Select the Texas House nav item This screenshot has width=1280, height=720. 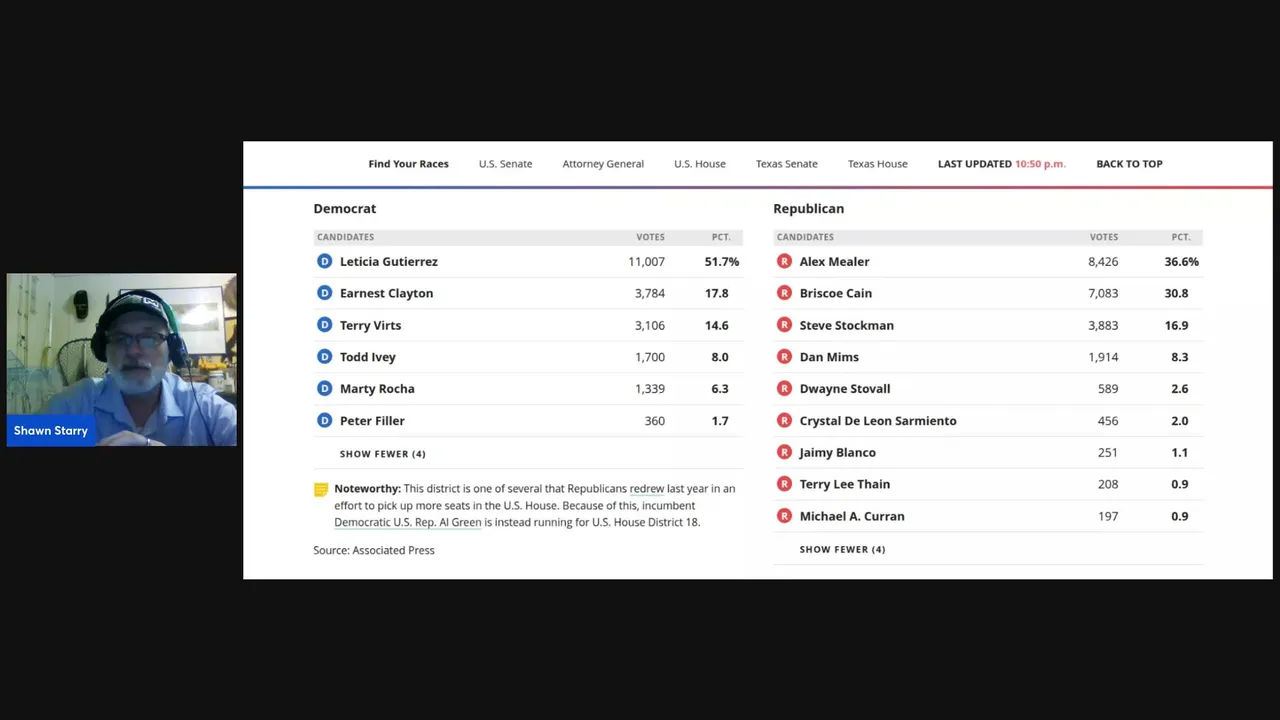click(x=878, y=164)
